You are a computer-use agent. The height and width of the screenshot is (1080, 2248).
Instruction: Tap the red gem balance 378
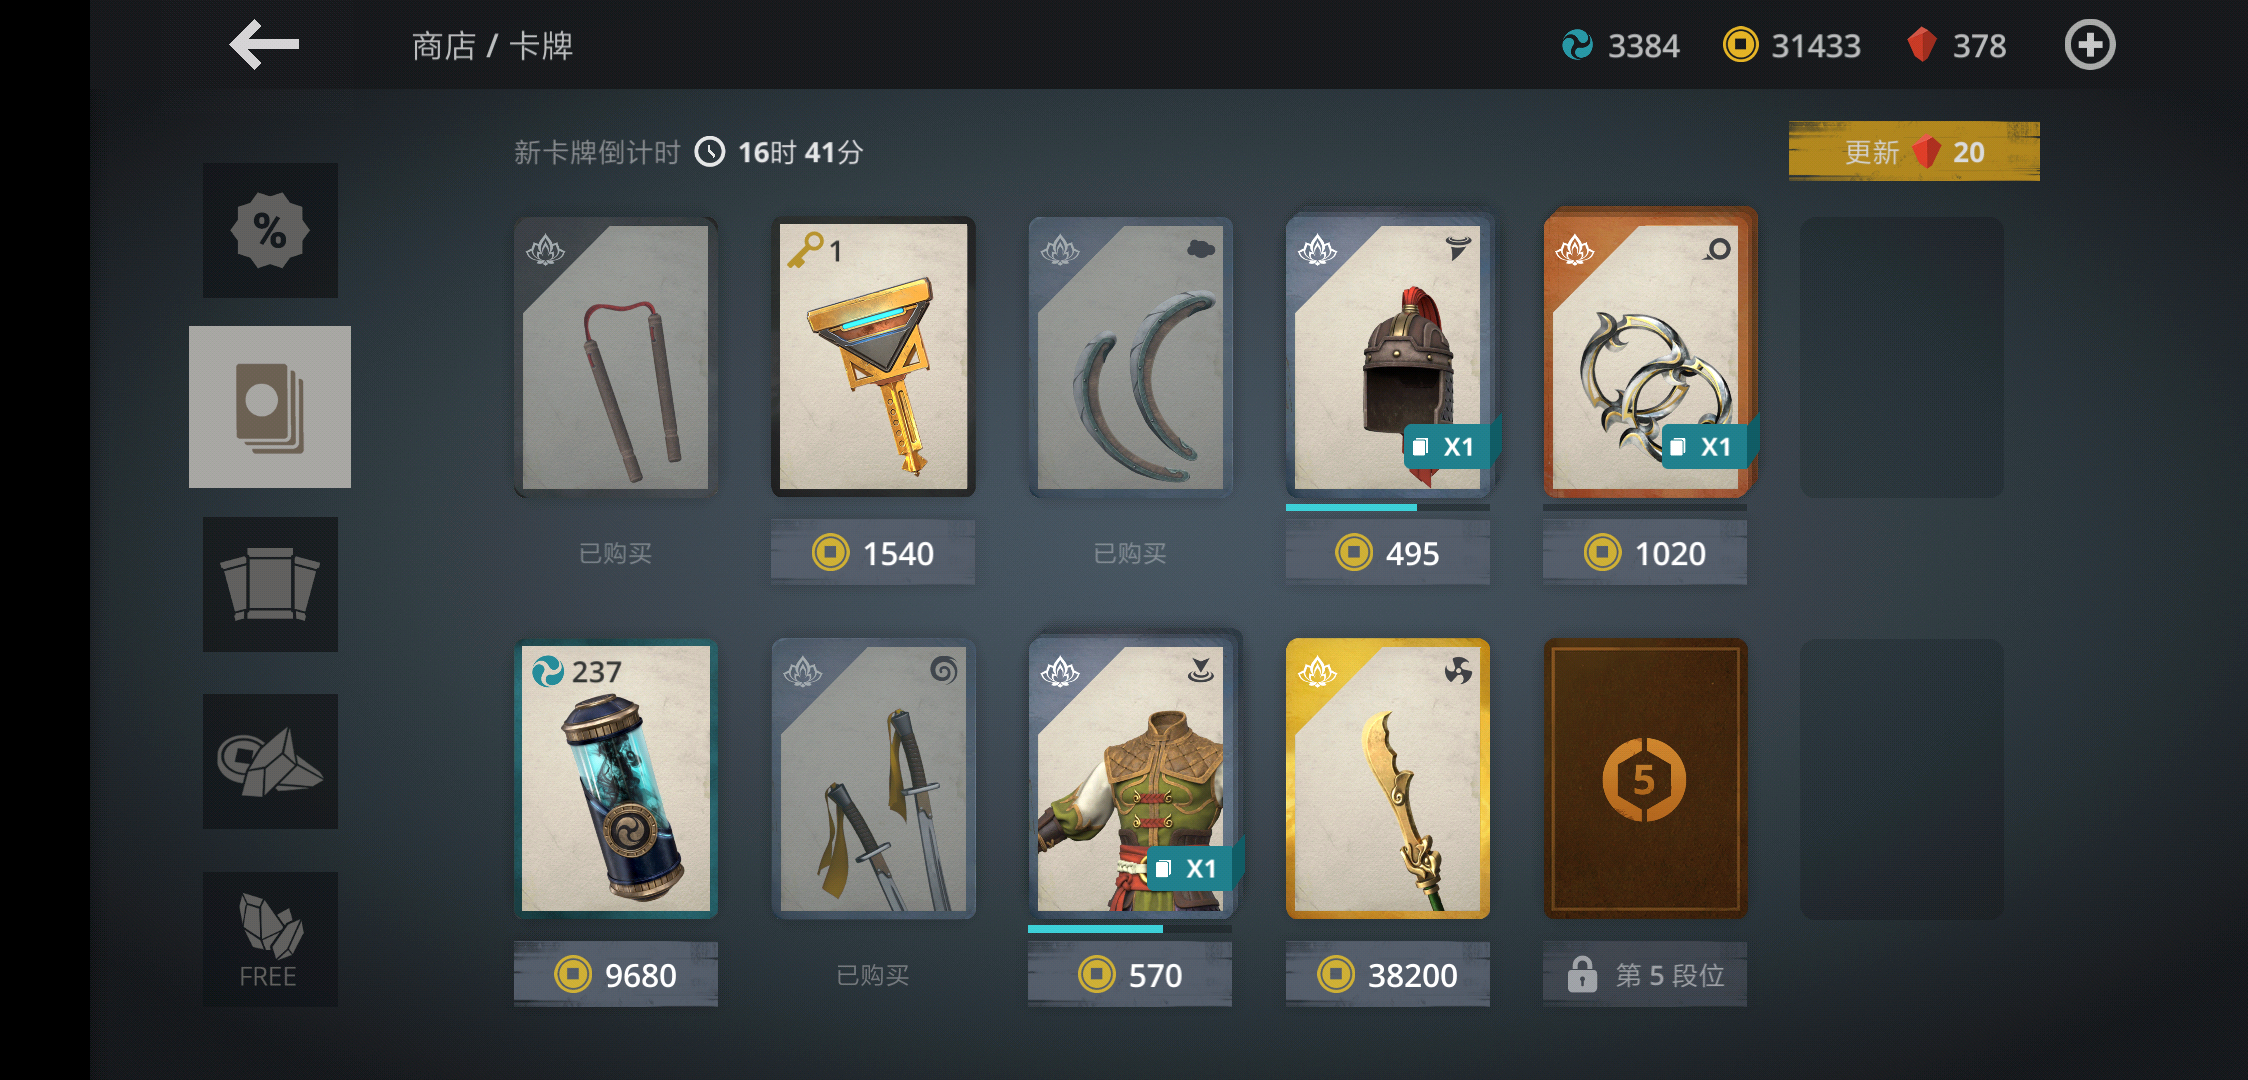[1956, 45]
